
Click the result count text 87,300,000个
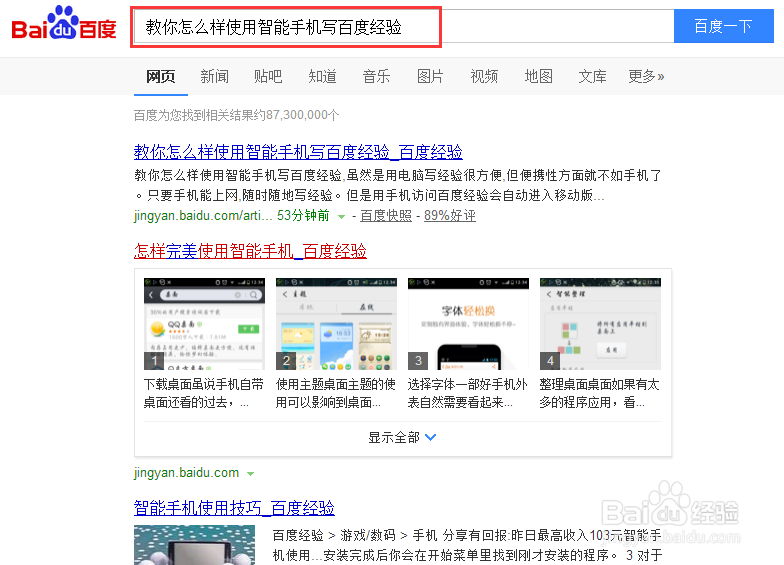pos(302,115)
